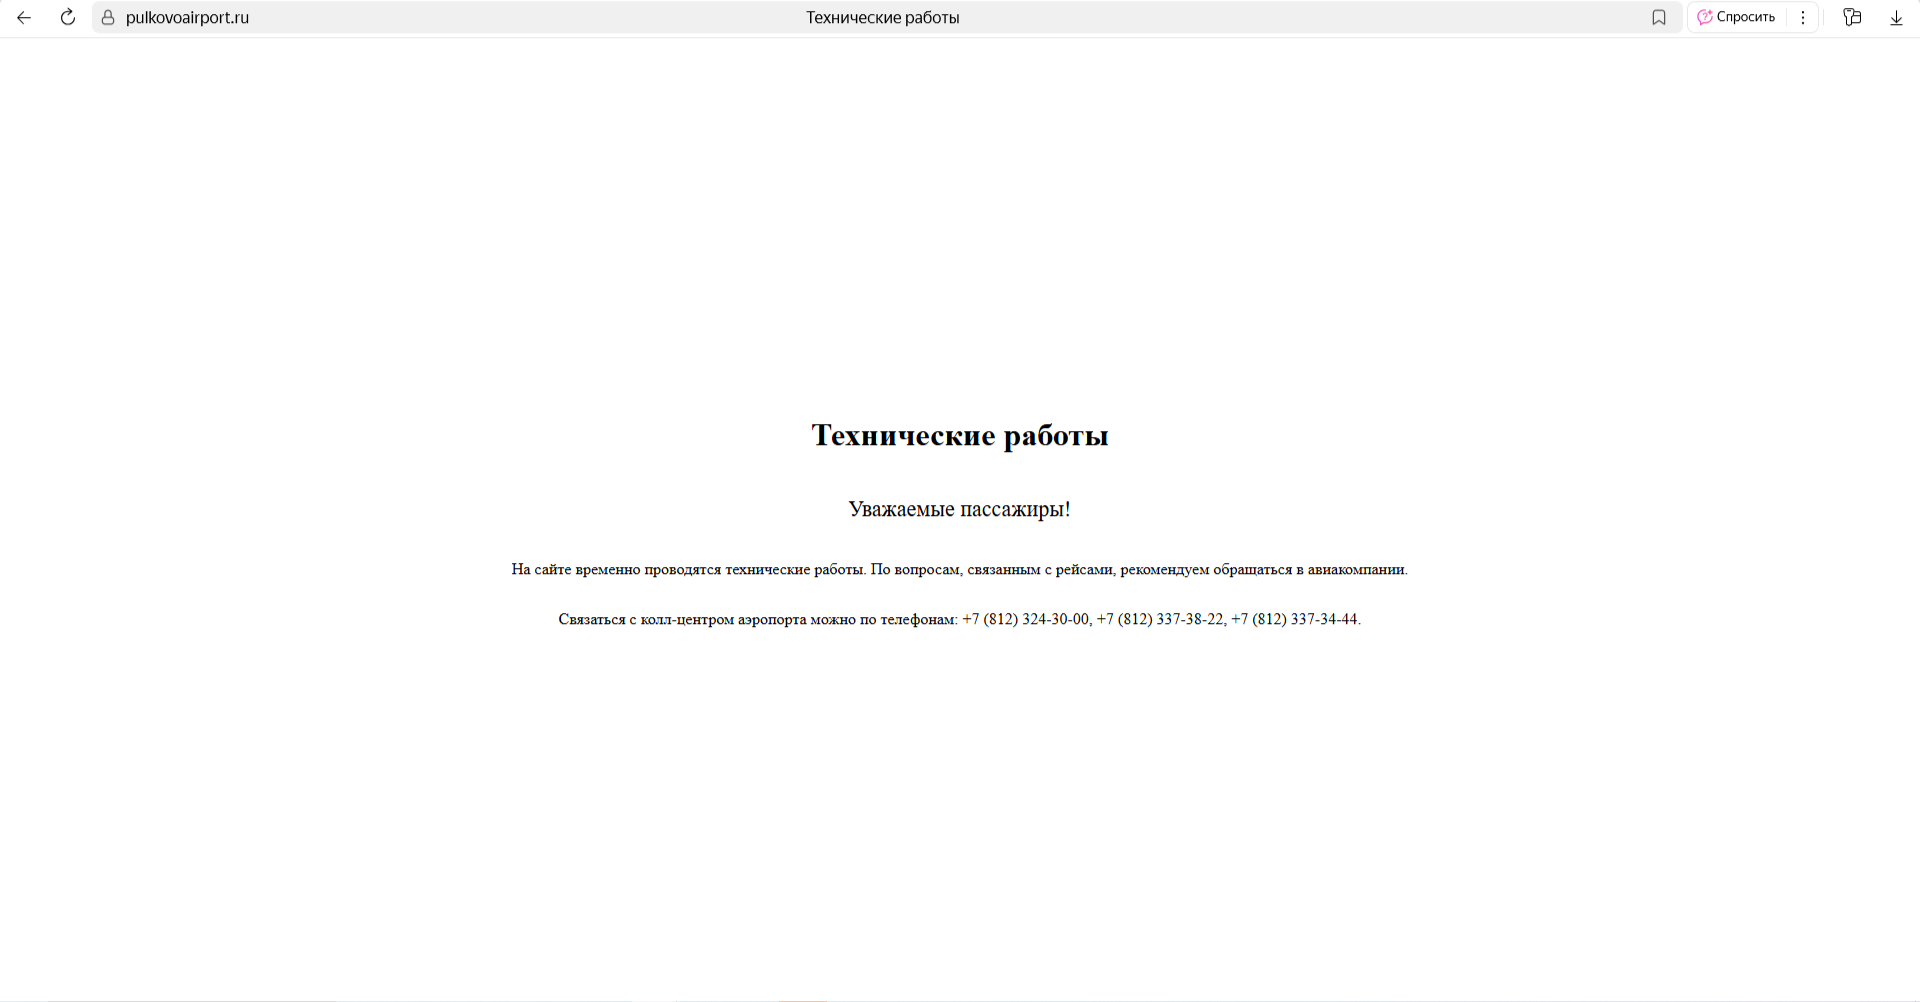
Task: Click the pulkovoairport.ru address text
Action: coord(187,17)
